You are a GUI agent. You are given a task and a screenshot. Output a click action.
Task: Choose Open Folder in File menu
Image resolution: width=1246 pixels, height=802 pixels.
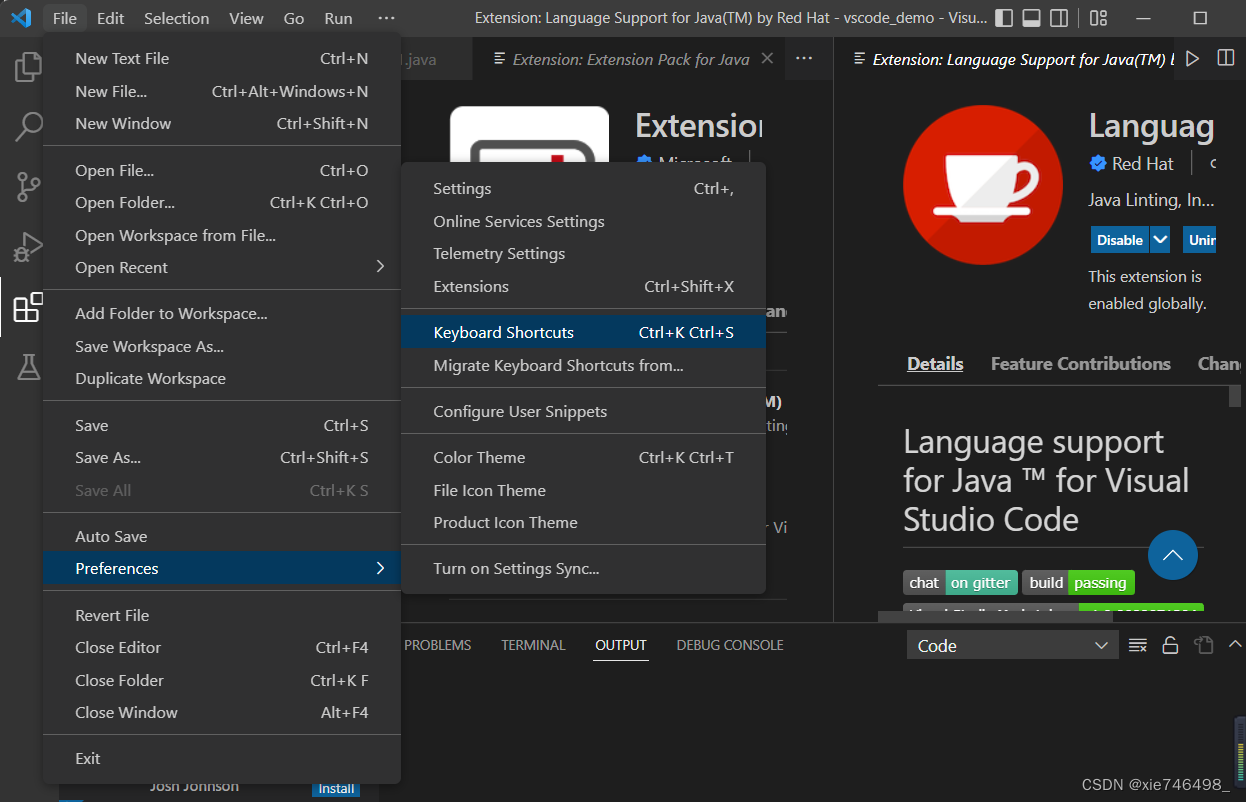tap(222, 202)
